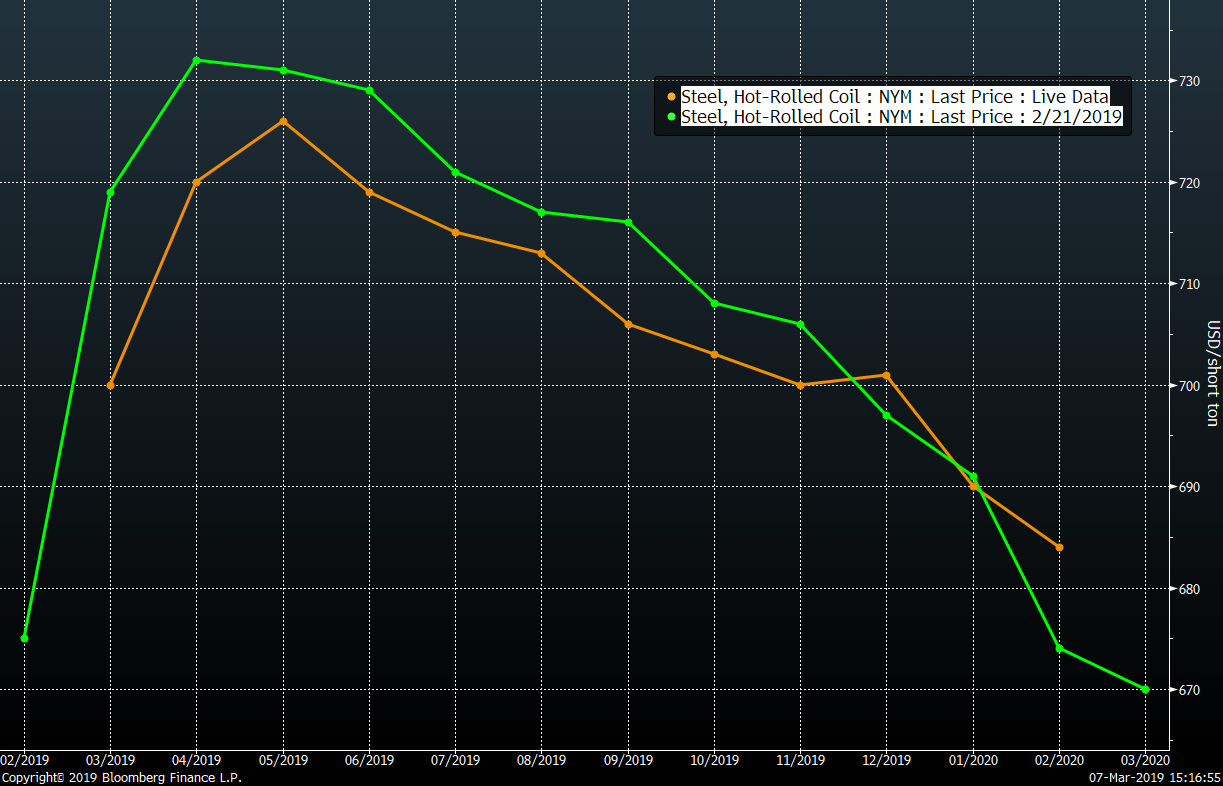
Task: Click the green curve's peak point at 04/2019
Action: [x=196, y=60]
